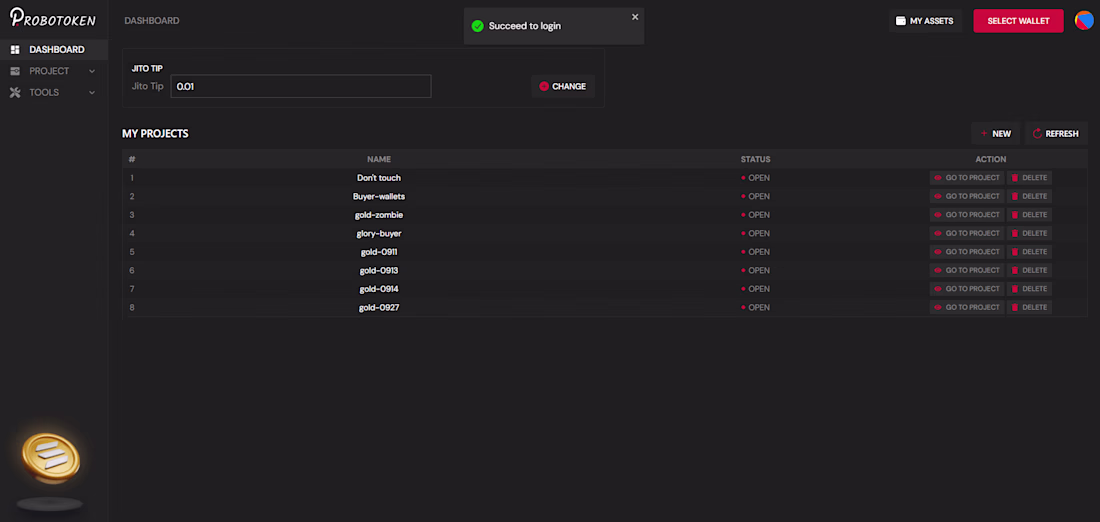The image size is (1100, 522).
Task: Click the DASHBOARD breadcrumb title
Action: (152, 21)
